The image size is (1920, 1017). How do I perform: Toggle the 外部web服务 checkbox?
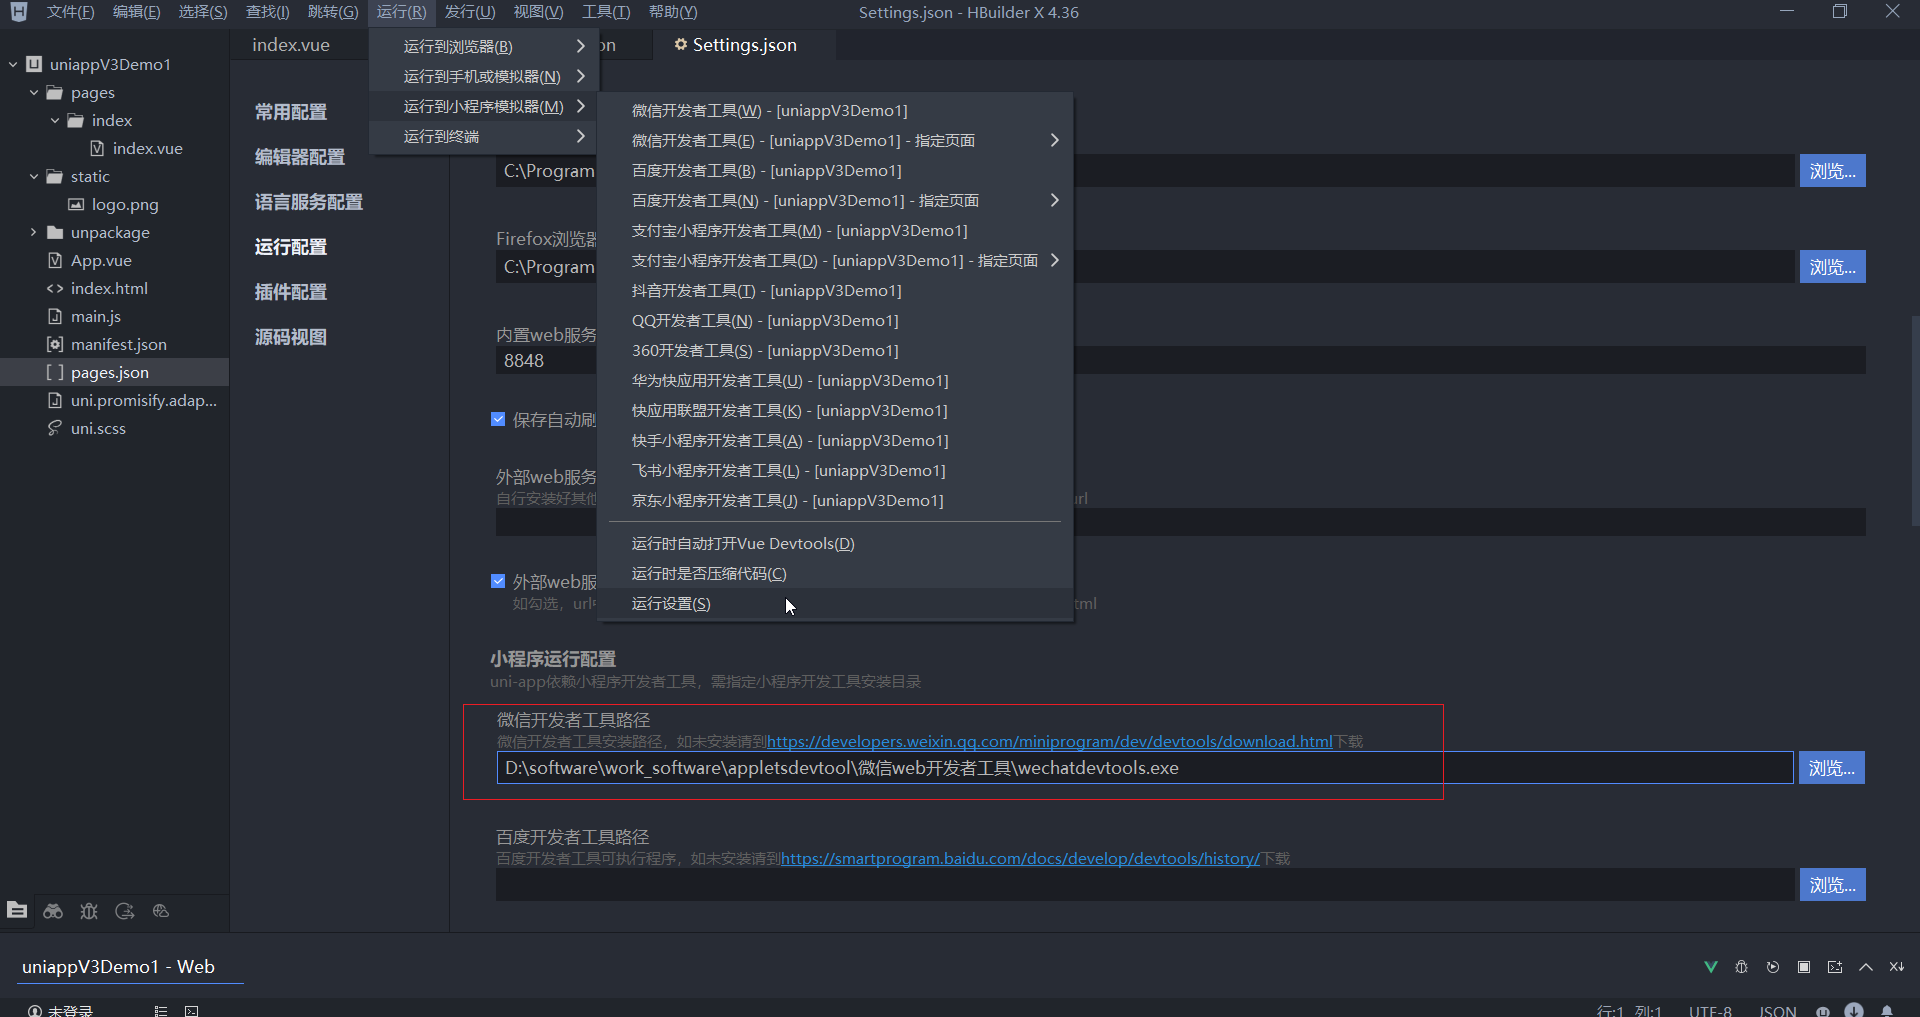pyautogui.click(x=498, y=581)
